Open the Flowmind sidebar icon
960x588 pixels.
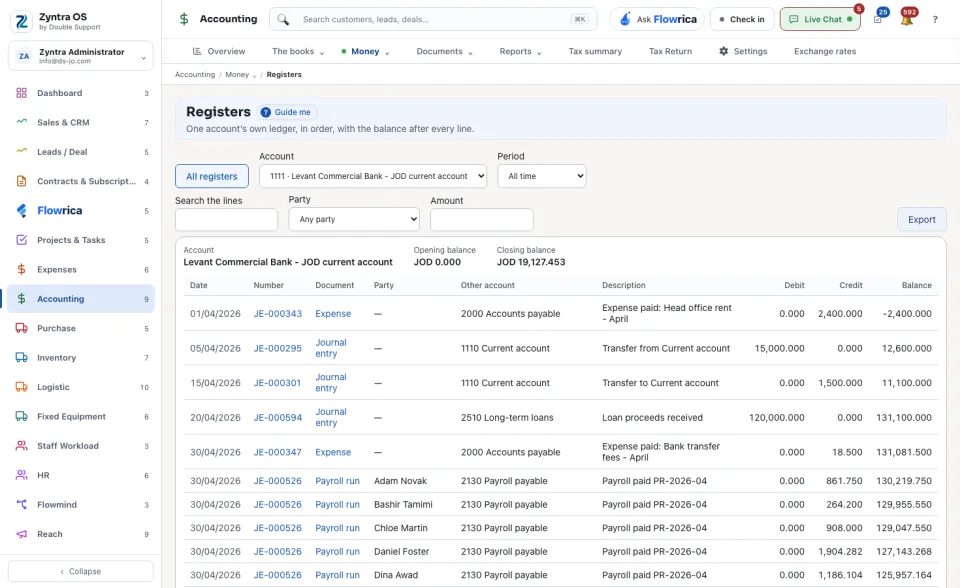(x=21, y=505)
